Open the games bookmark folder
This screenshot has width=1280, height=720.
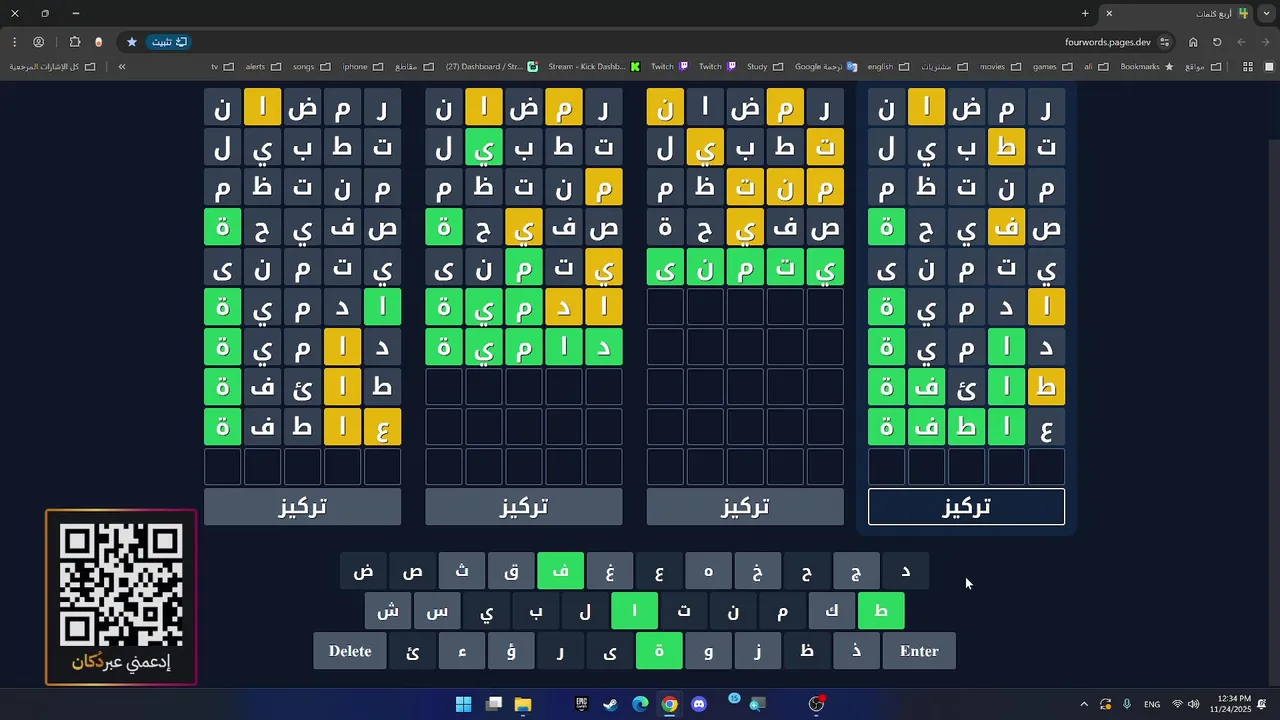(x=1051, y=67)
